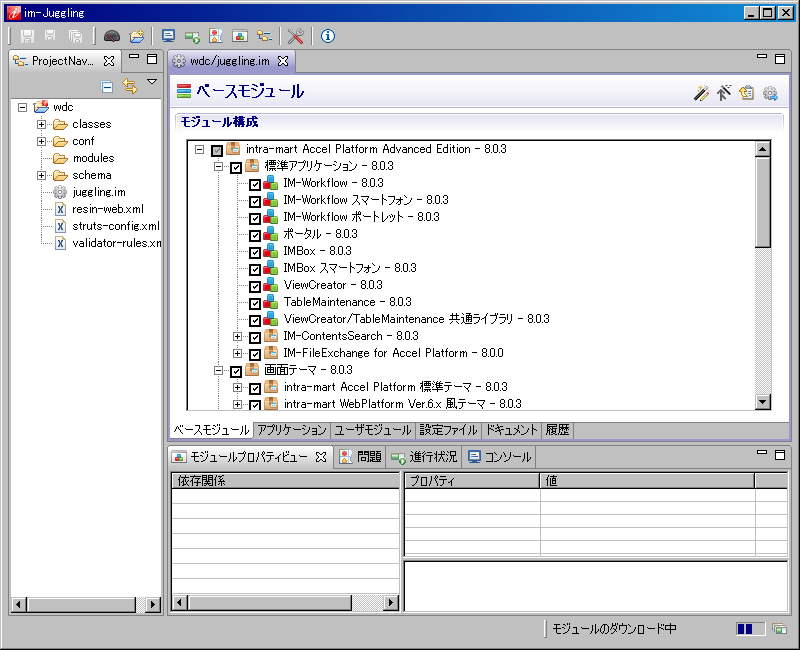Open folder icon in main toolbar
Screen dimensions: 800x650
coord(136,36)
